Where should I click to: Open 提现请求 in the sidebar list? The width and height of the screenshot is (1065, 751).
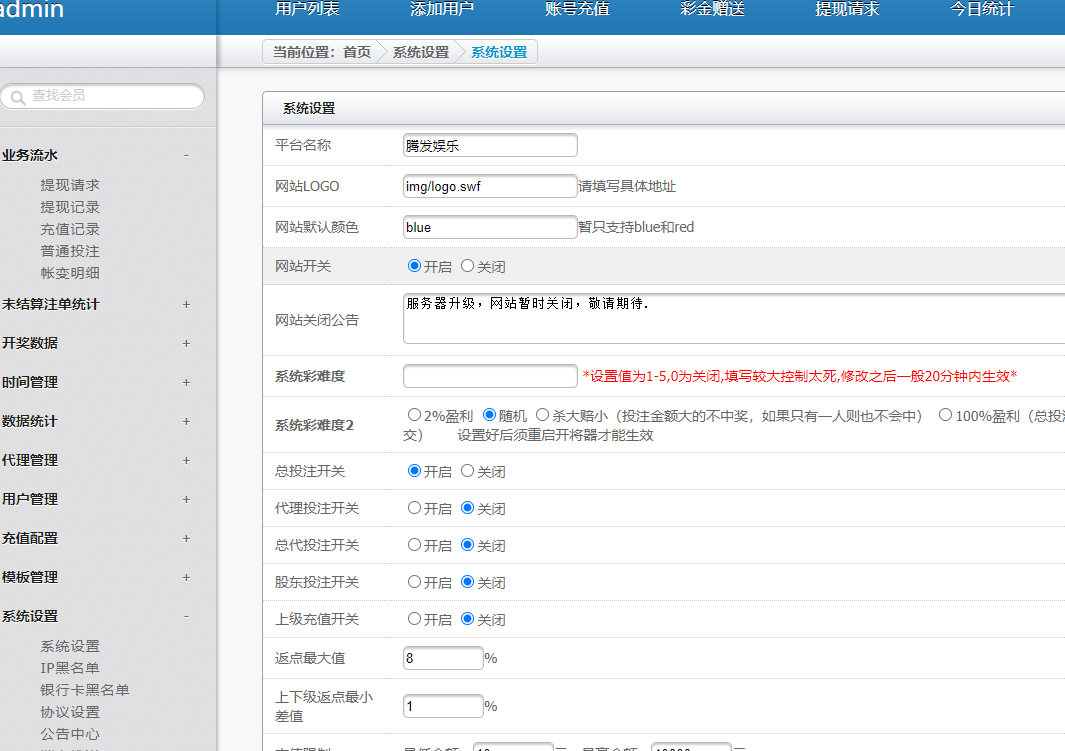(x=70, y=185)
